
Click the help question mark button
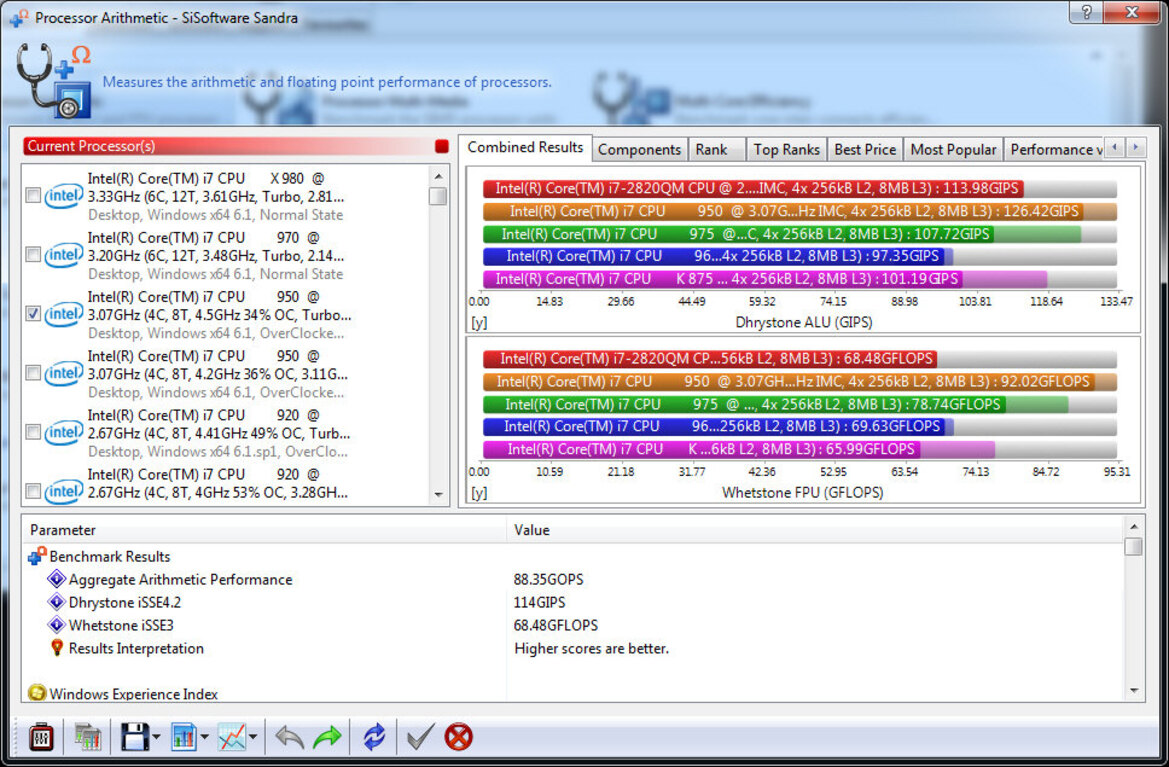pos(1087,12)
